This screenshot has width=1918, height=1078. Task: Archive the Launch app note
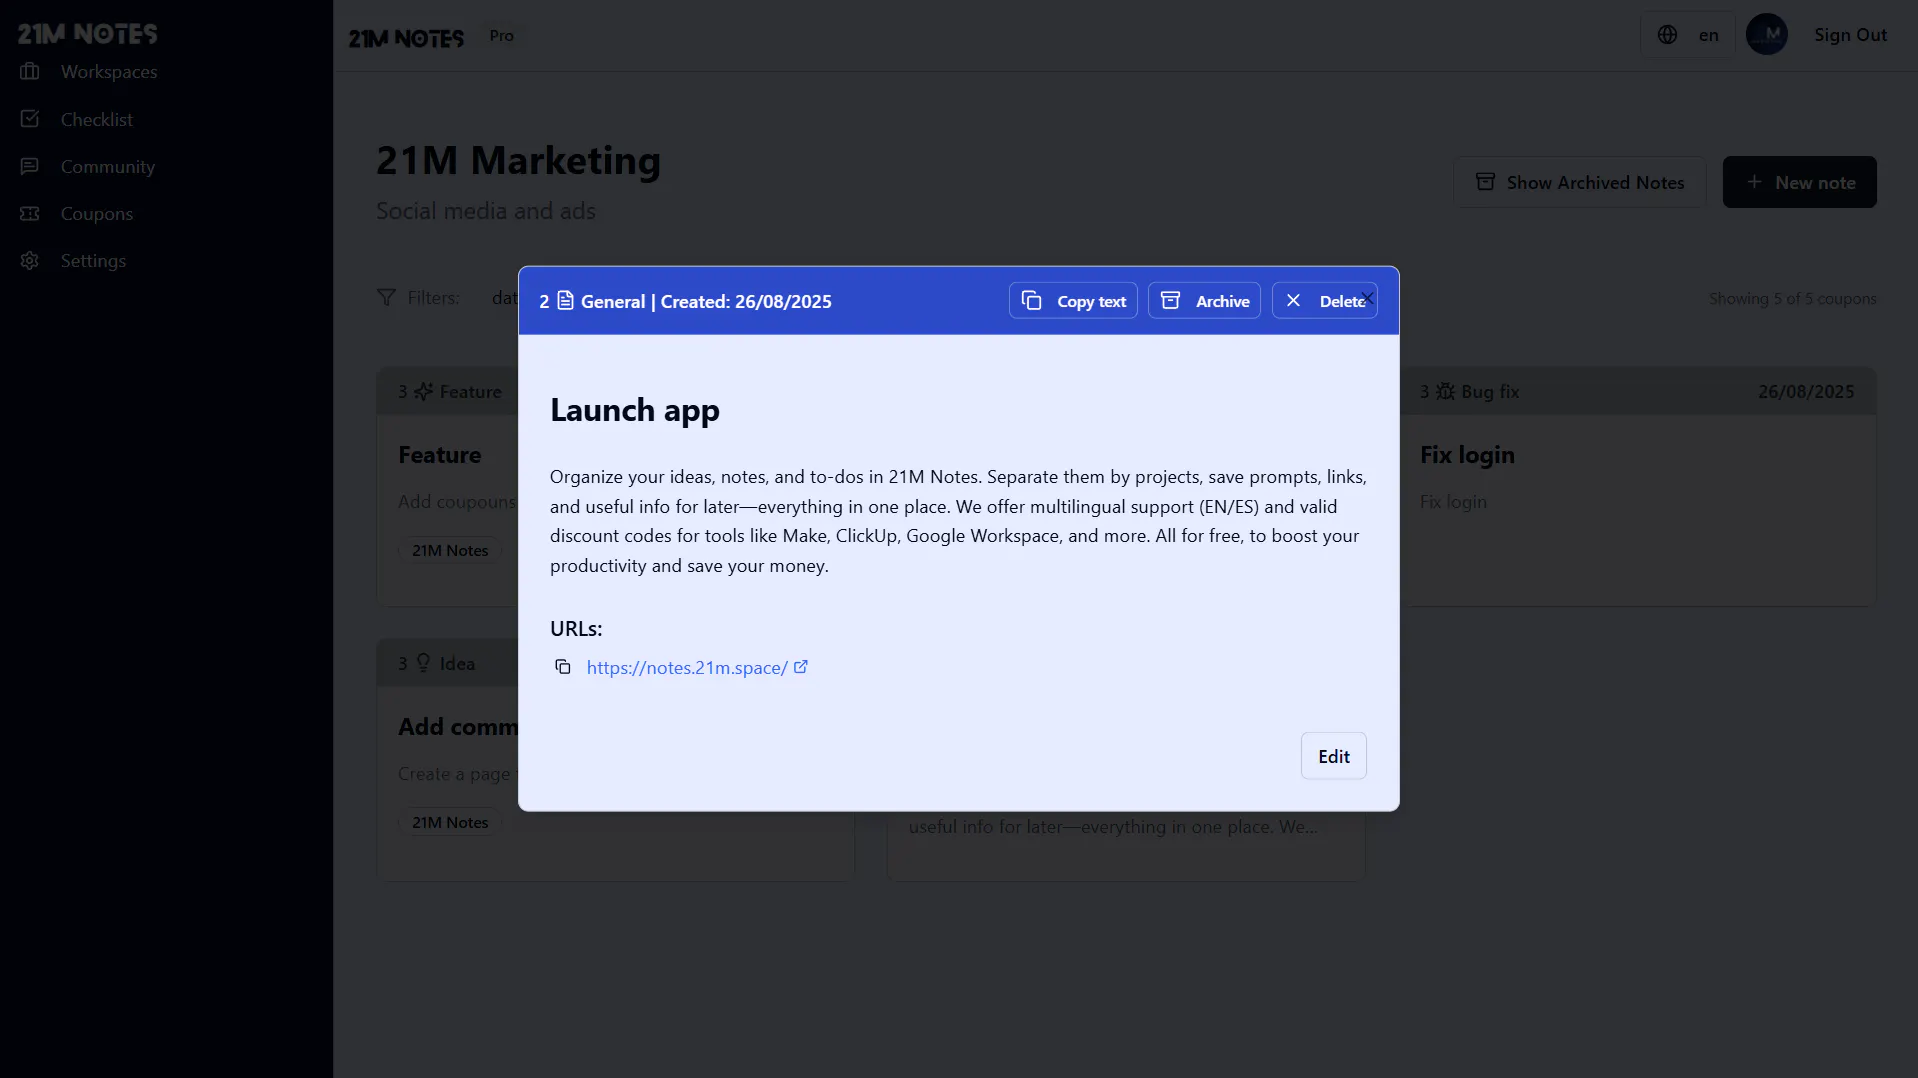point(1204,301)
